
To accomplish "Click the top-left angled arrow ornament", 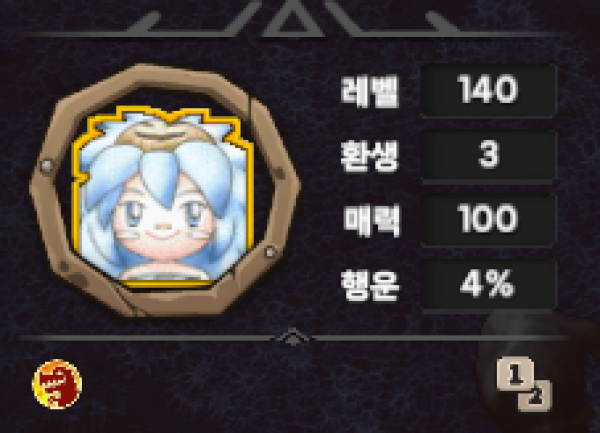I will pyautogui.click(x=143, y=22).
